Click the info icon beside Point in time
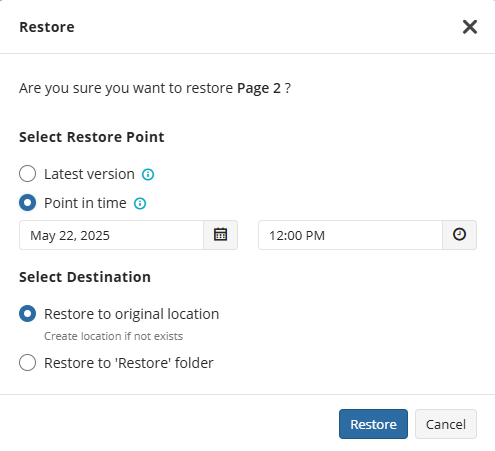The width and height of the screenshot is (495, 451). 140,203
